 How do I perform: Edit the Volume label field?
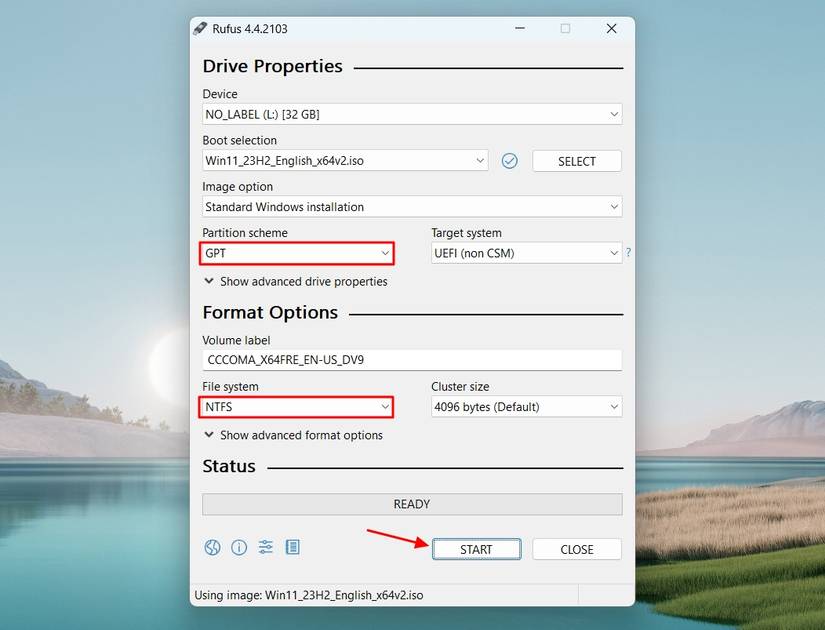[412, 360]
